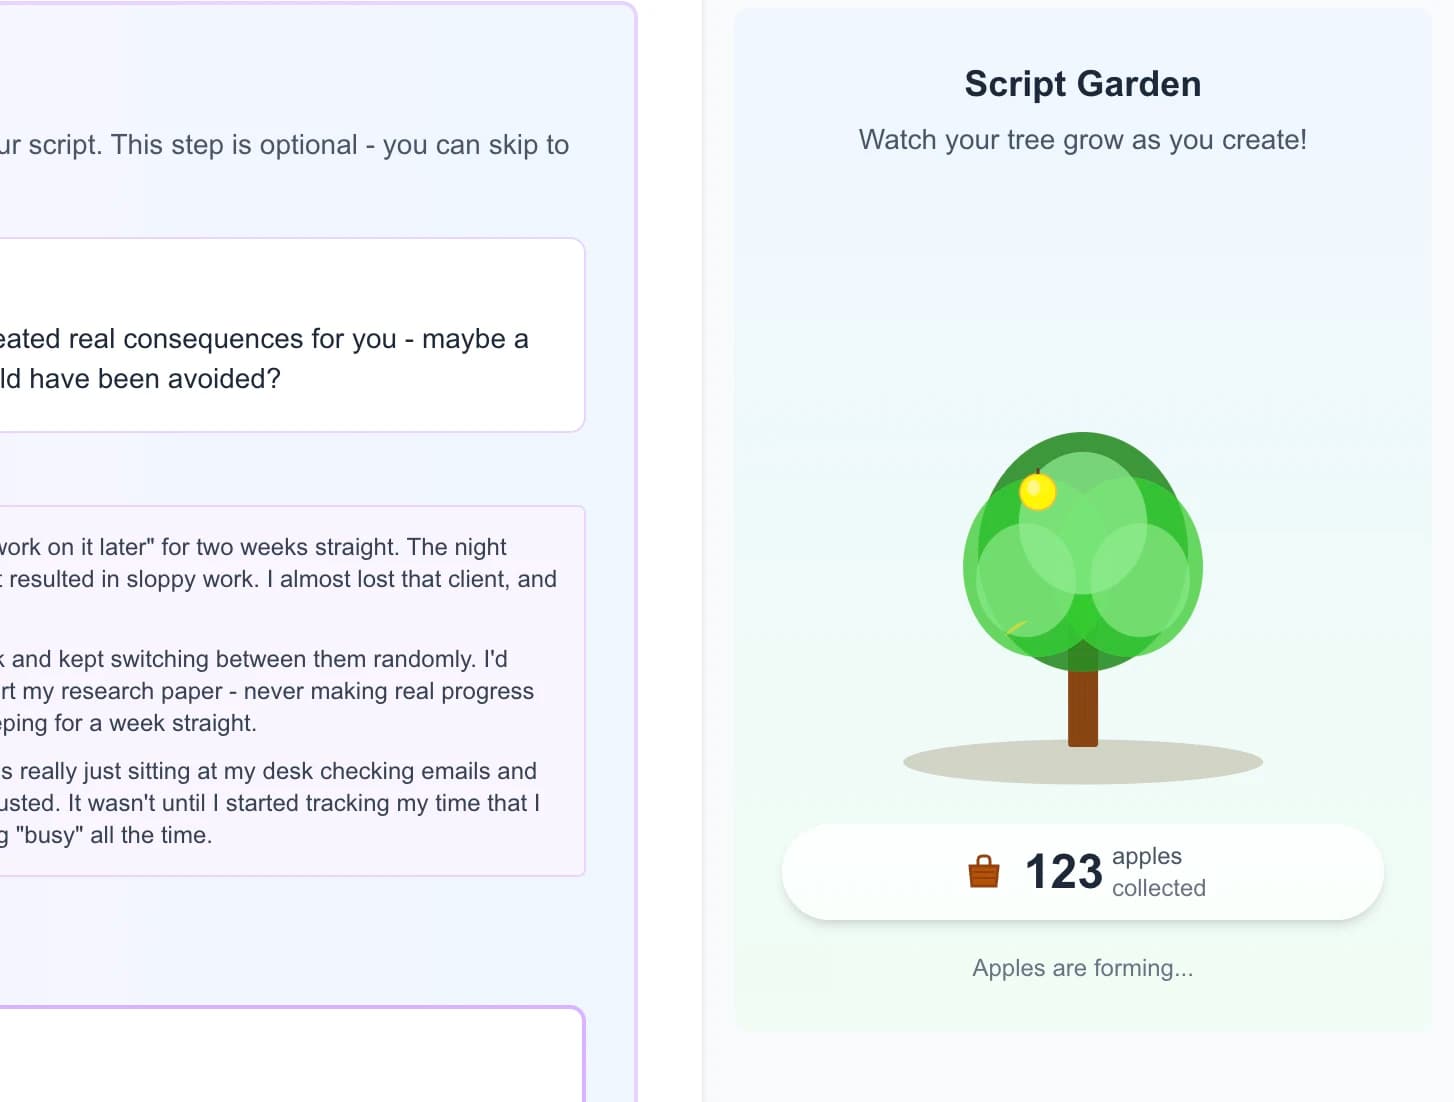Click the apples collected counter pill

pos(1083,871)
